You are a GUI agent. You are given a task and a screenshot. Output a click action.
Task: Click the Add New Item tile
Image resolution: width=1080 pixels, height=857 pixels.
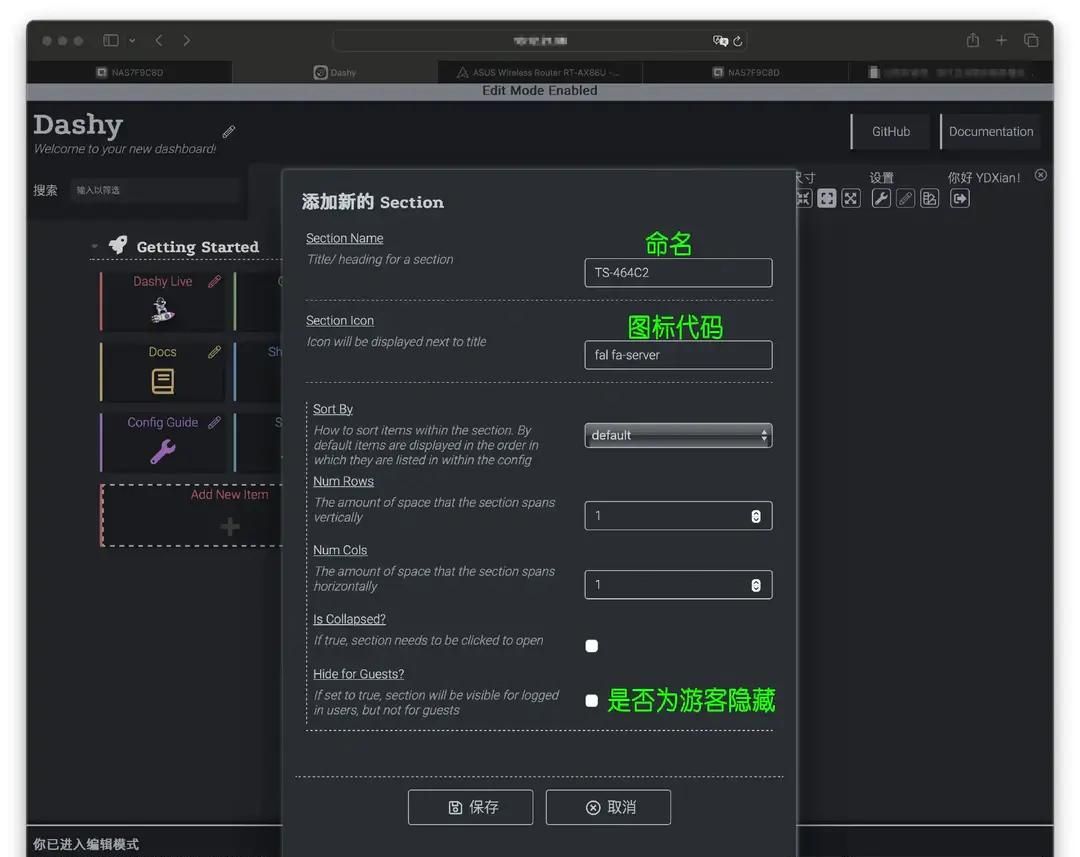tap(229, 515)
